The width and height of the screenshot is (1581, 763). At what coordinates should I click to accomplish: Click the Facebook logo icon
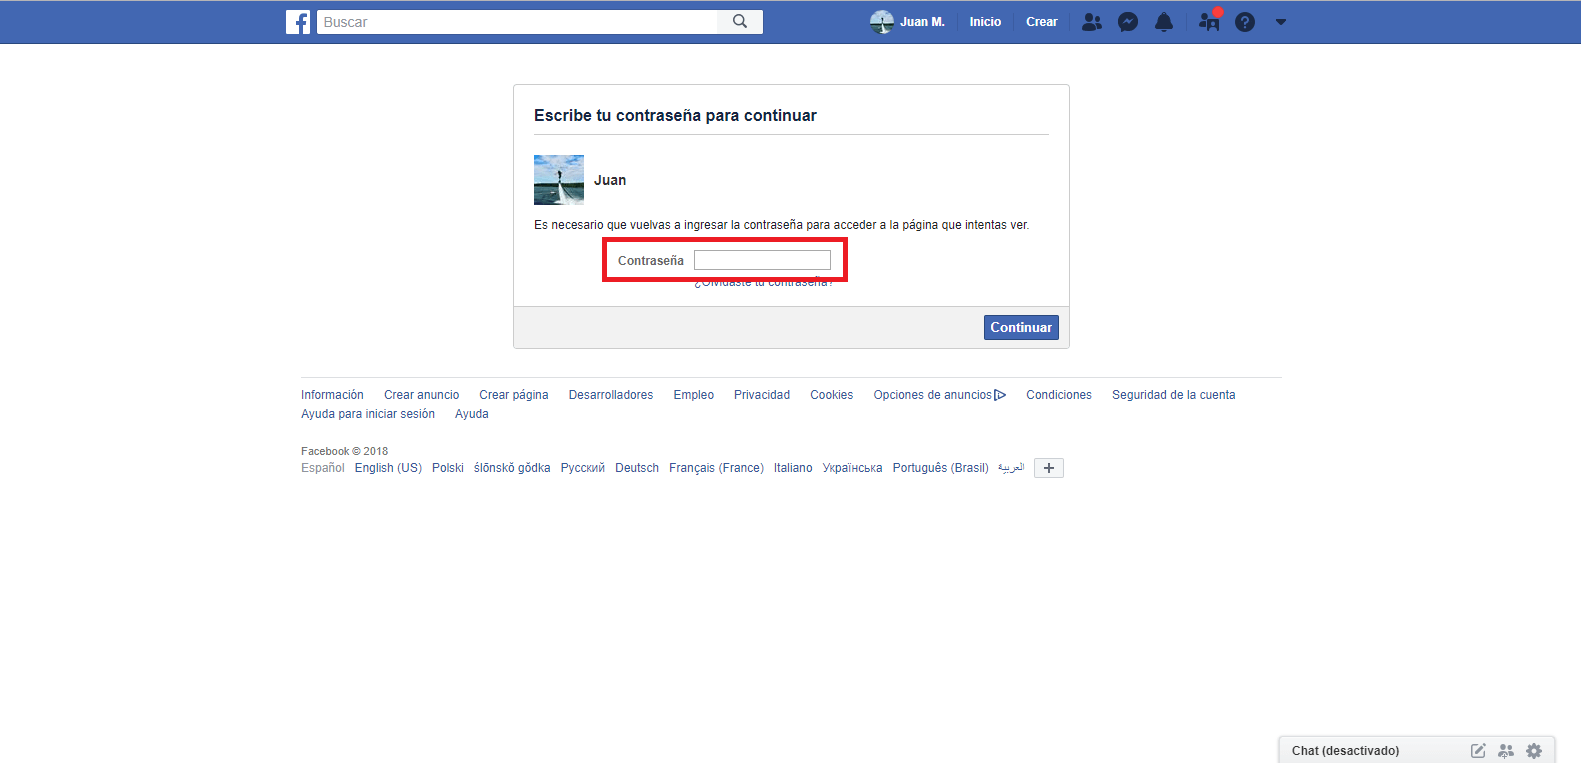click(298, 22)
